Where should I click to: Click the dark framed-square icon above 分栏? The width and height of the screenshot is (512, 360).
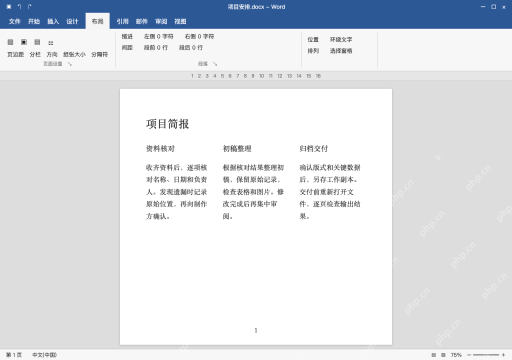pyautogui.click(x=24, y=42)
